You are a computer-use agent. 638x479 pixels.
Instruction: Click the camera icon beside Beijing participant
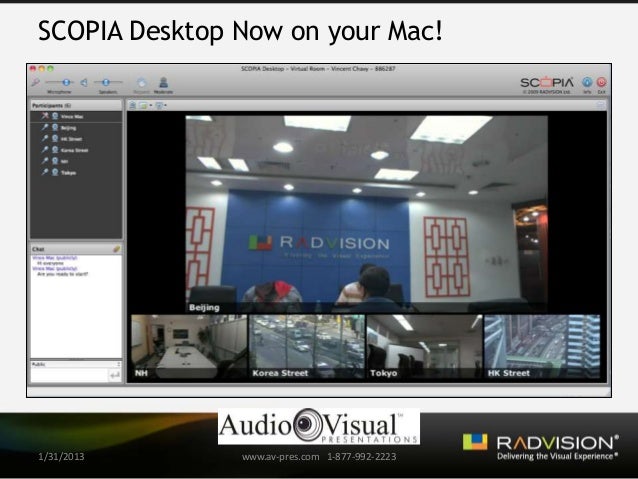click(55, 127)
